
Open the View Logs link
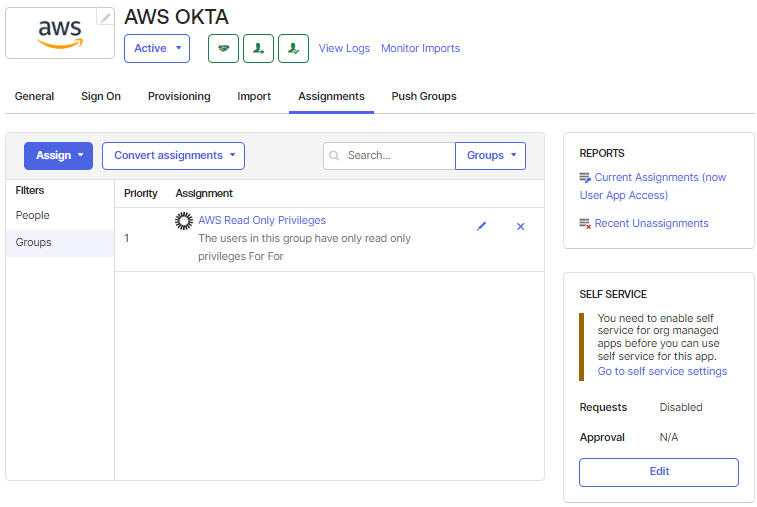tap(344, 48)
